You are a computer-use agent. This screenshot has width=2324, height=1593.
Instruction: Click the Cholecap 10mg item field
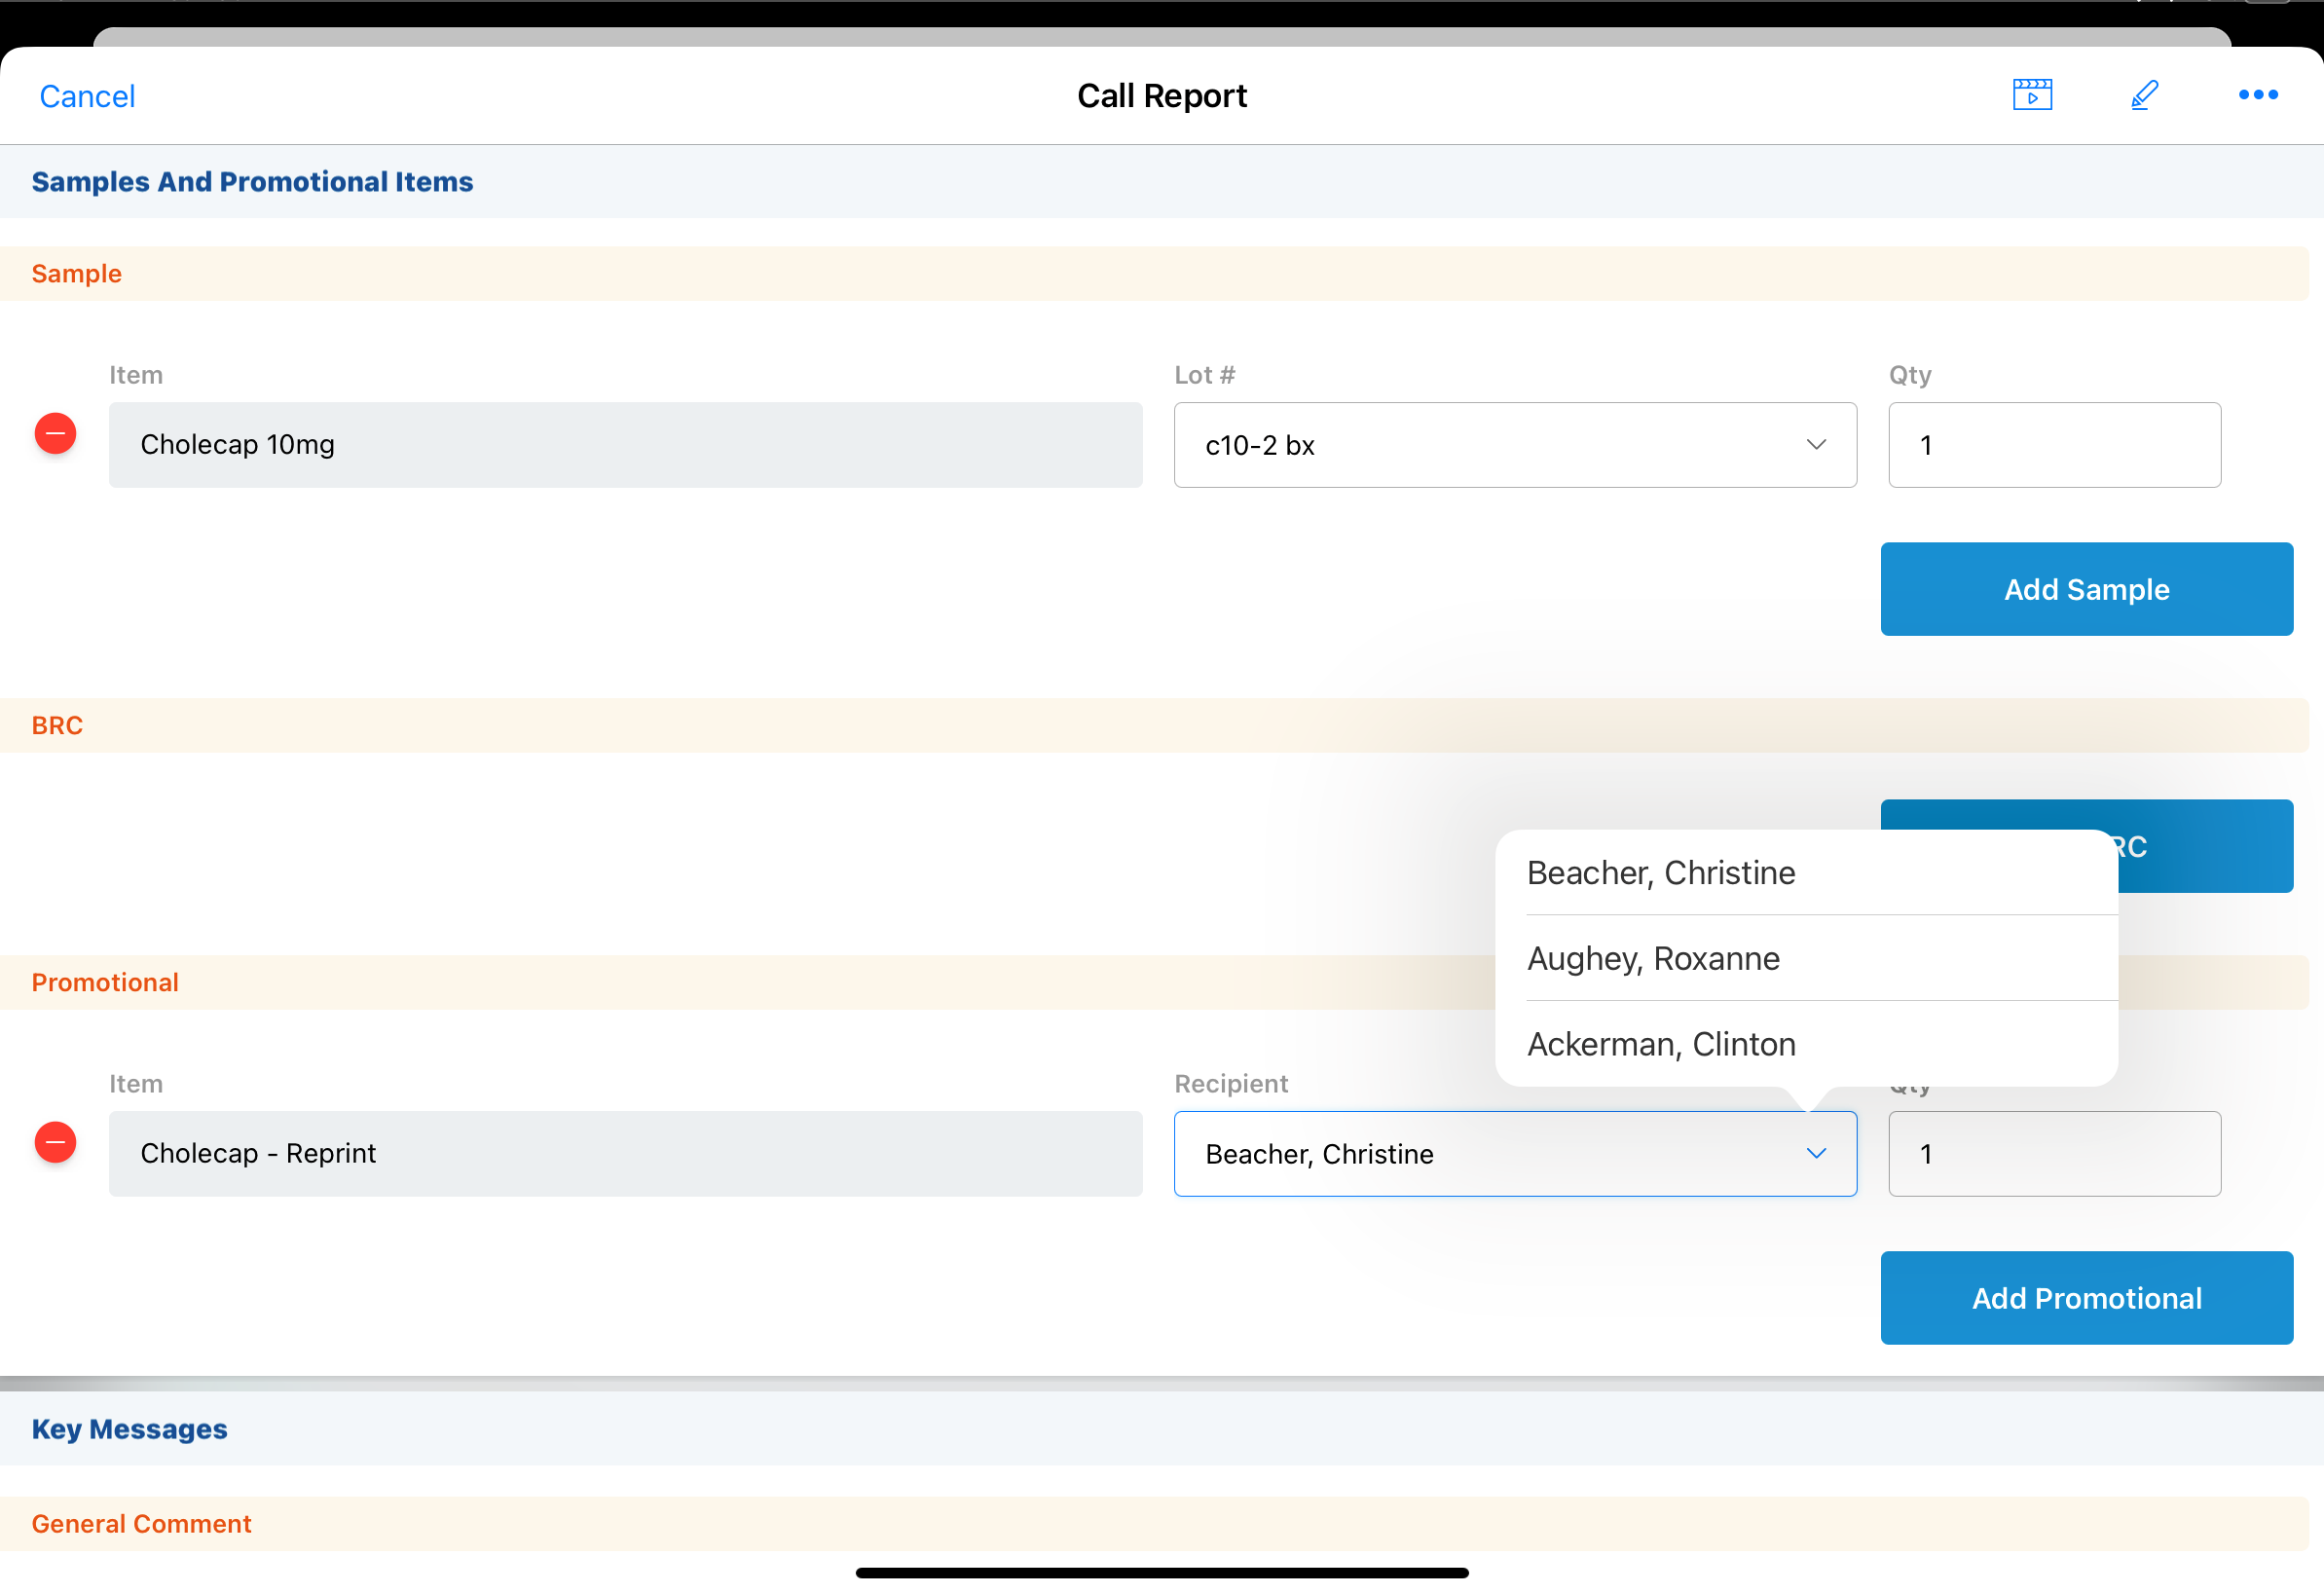click(625, 445)
